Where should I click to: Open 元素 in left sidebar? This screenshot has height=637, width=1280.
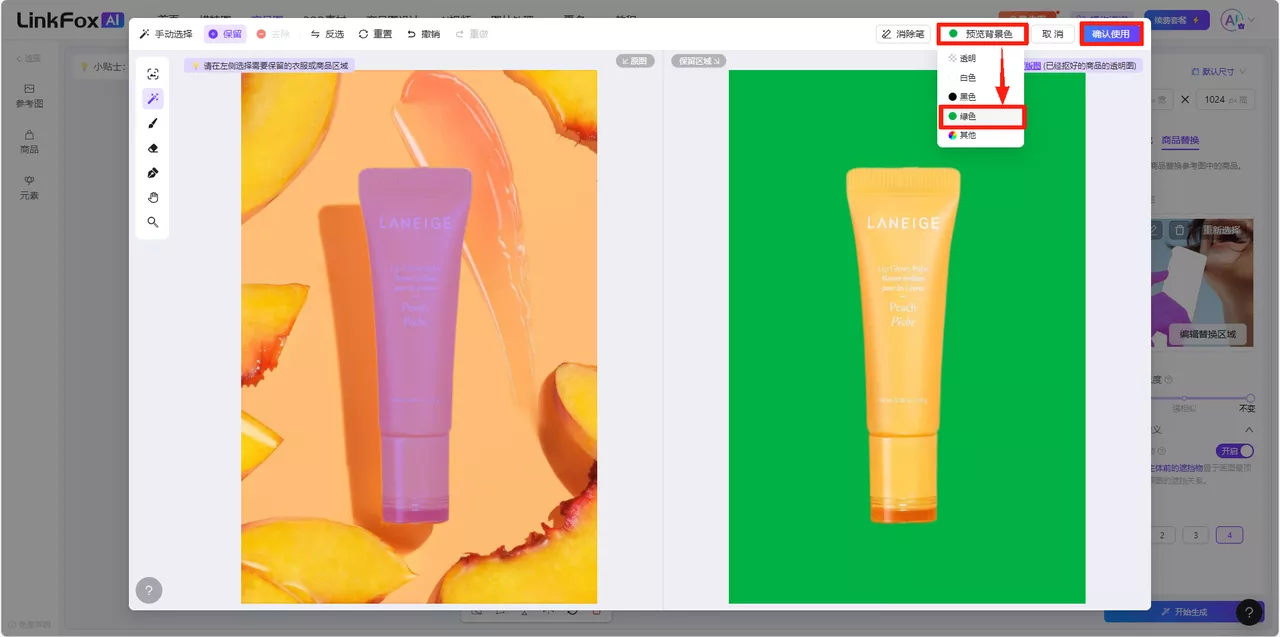click(x=30, y=188)
